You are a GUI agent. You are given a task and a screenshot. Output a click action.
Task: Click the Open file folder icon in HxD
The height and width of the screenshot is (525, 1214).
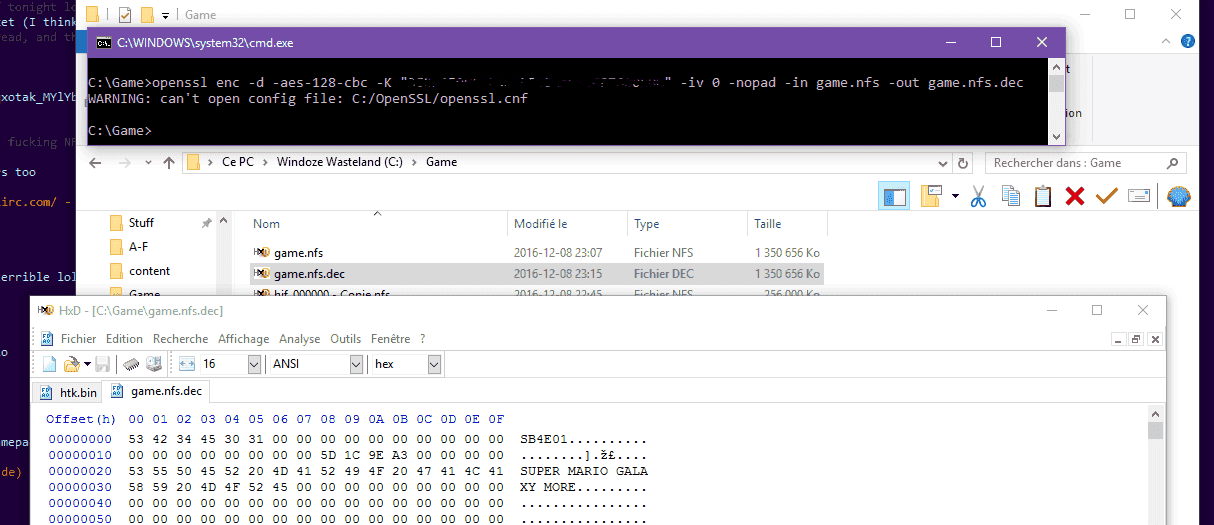71,364
